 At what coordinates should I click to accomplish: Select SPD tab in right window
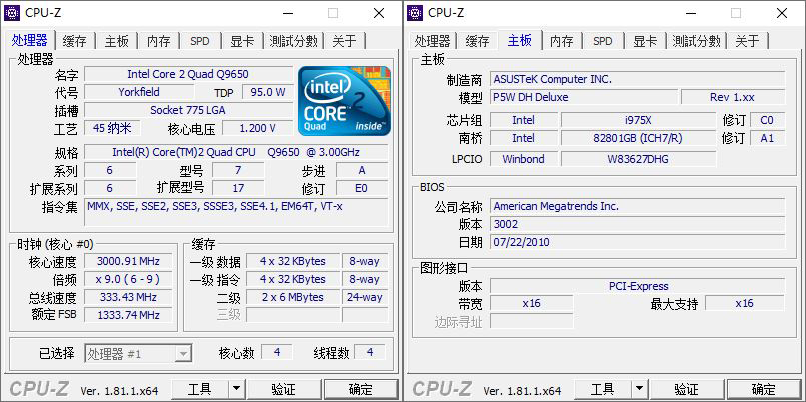[x=603, y=41]
